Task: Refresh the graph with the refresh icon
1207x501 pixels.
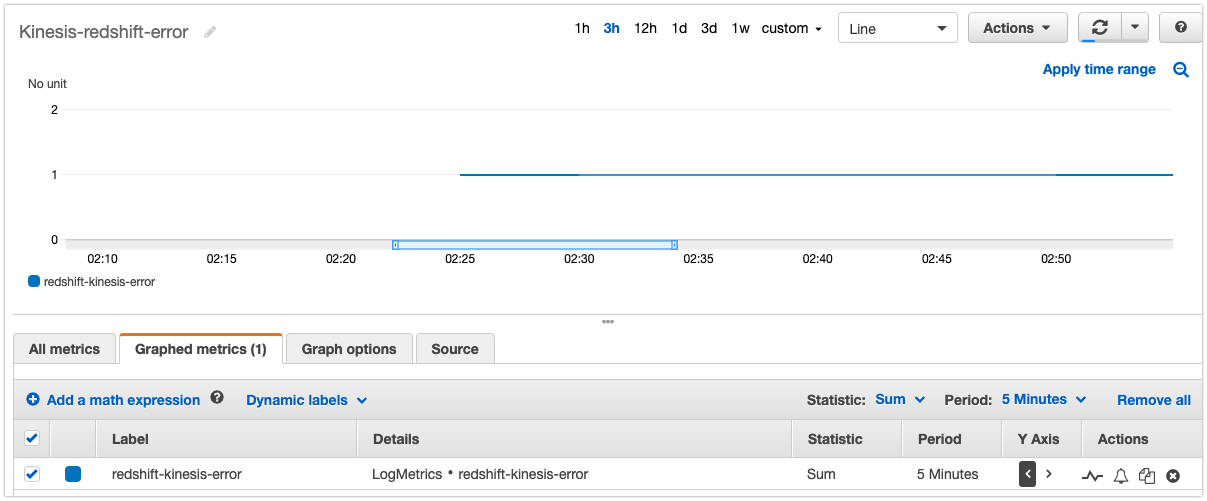Action: [x=1100, y=28]
